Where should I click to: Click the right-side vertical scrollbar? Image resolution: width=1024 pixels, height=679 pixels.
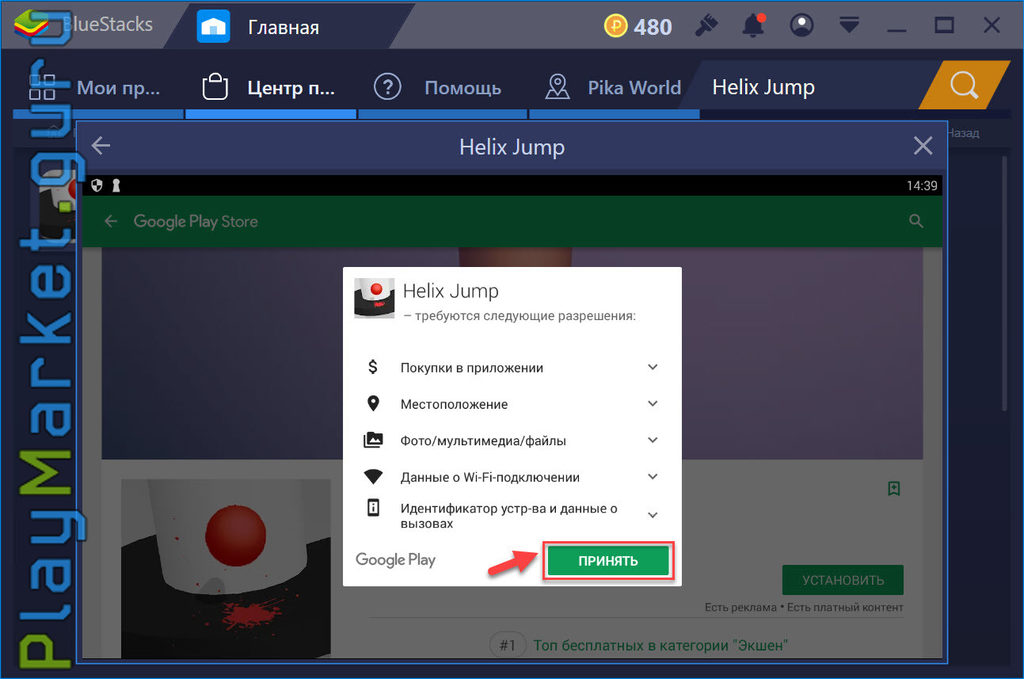pos(1005,283)
